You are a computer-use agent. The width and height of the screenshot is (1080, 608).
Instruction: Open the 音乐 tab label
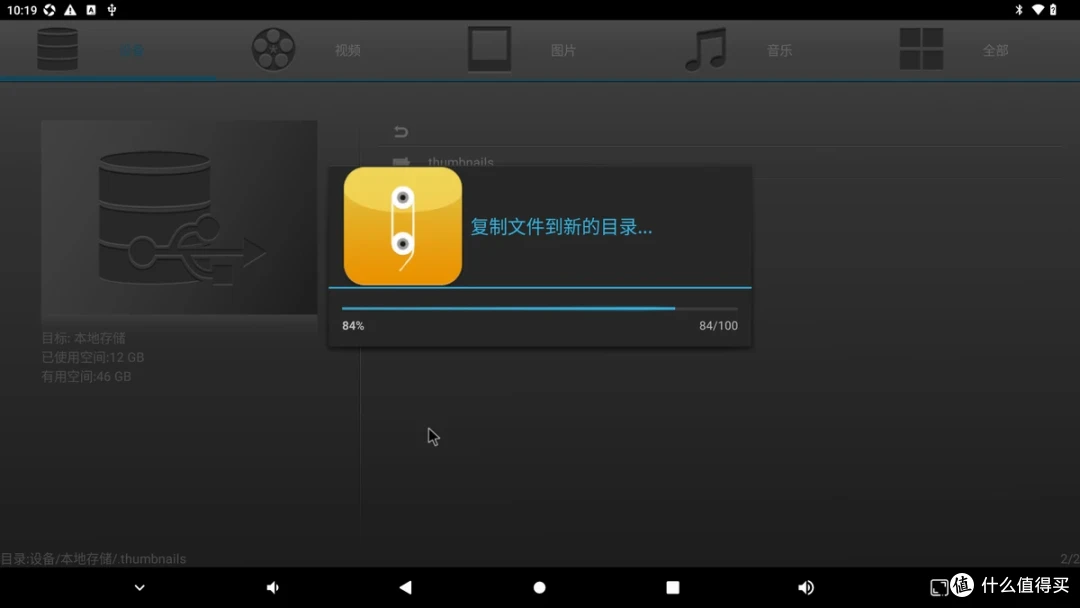pos(780,50)
